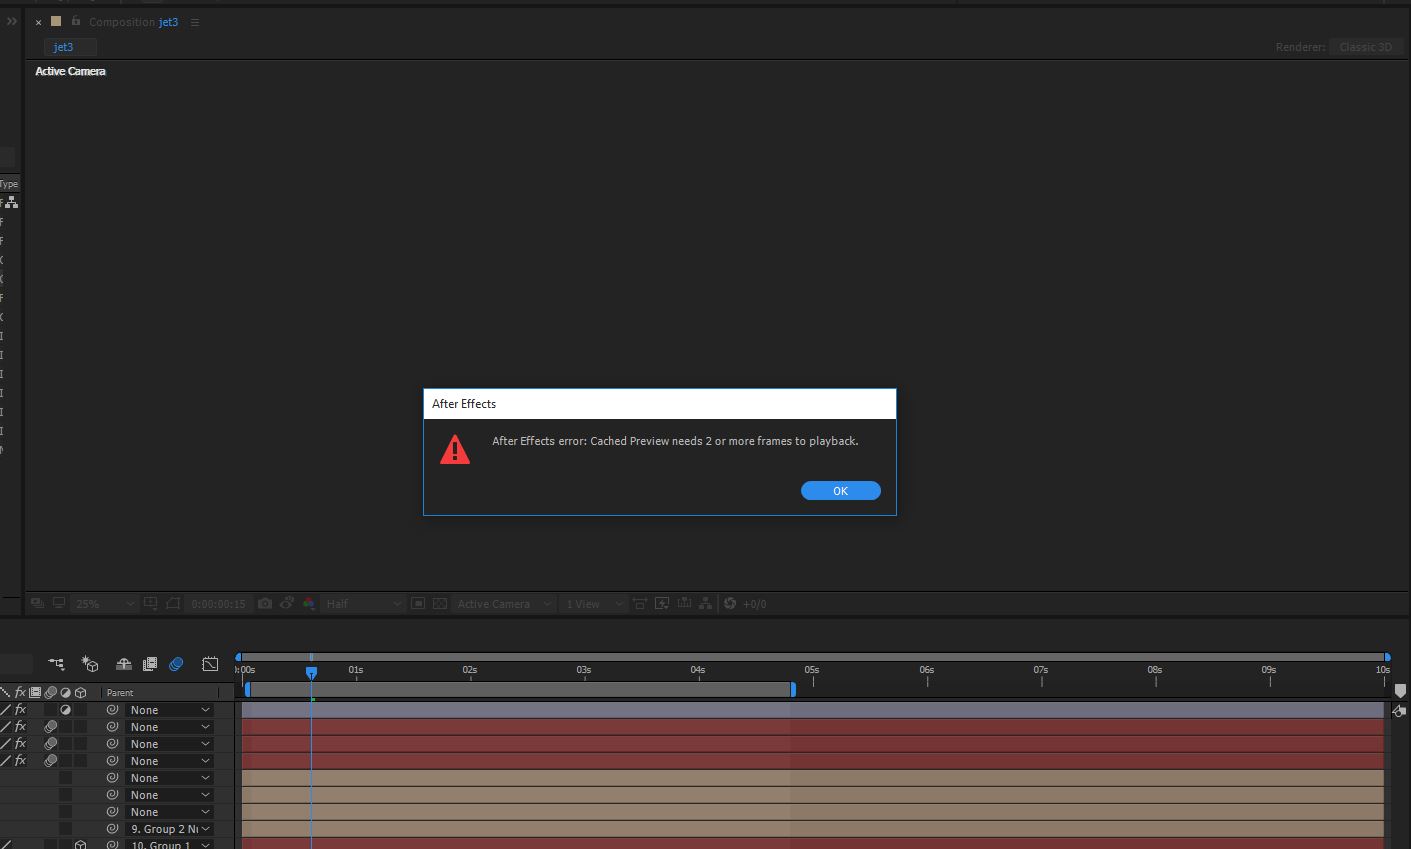Disable the blue Motion Blur timeline switch
Viewport: 1411px width, 849px height.
pyautogui.click(x=176, y=663)
